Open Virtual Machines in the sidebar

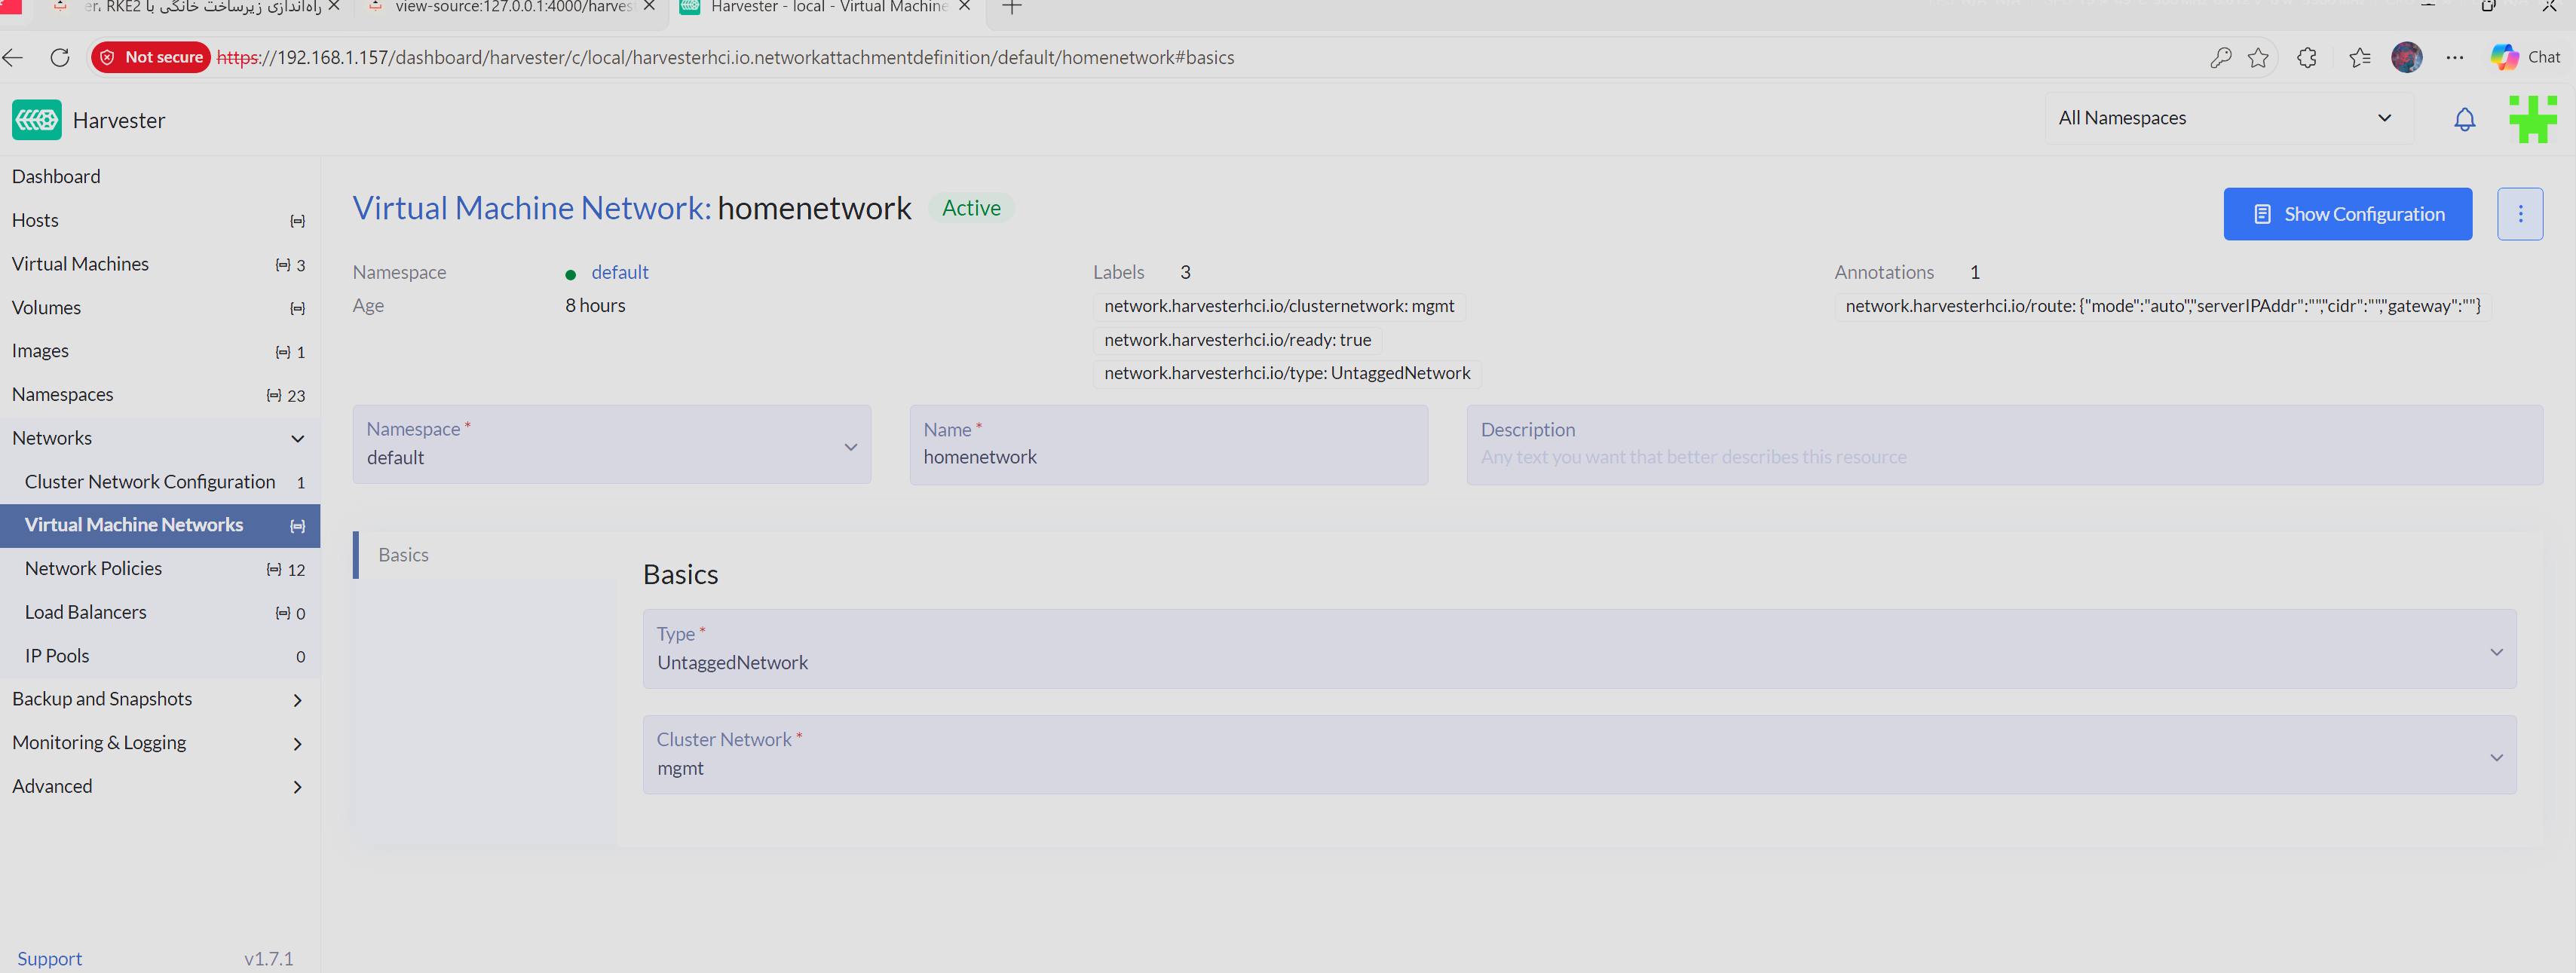click(81, 264)
